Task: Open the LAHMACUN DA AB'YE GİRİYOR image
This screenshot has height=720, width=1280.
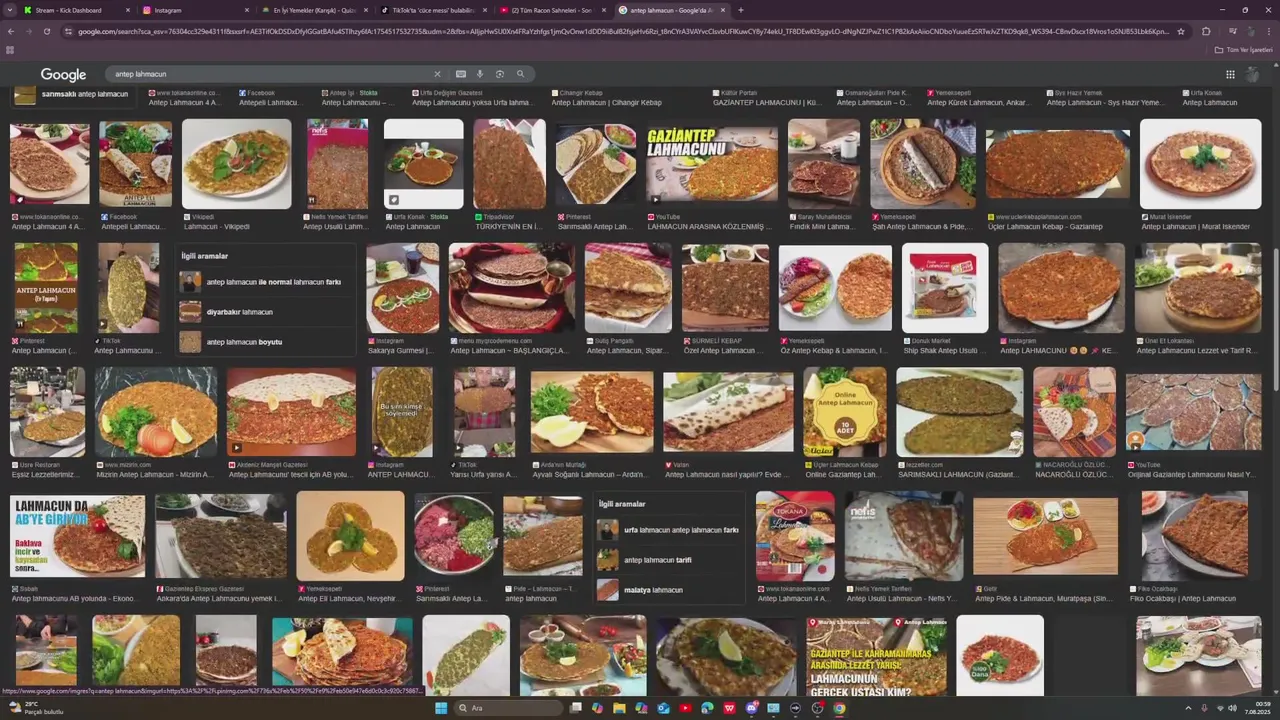Action: click(77, 536)
